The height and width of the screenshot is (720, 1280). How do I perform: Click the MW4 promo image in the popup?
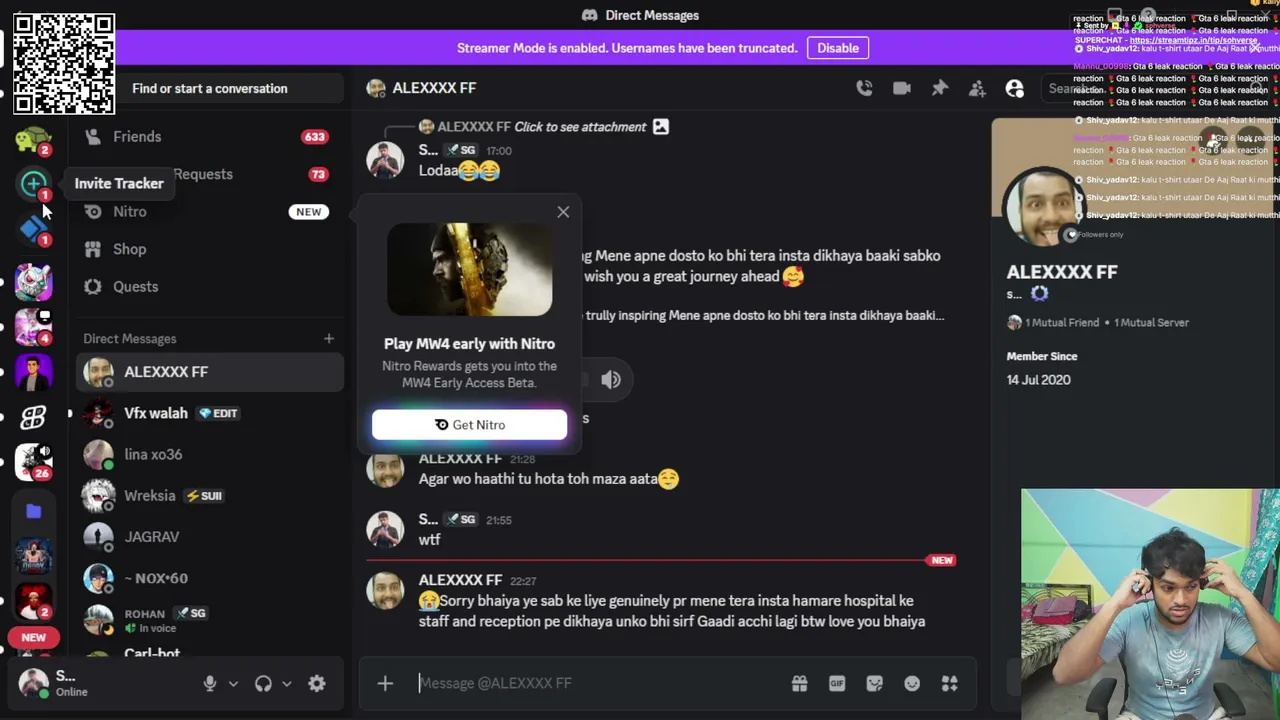469,270
